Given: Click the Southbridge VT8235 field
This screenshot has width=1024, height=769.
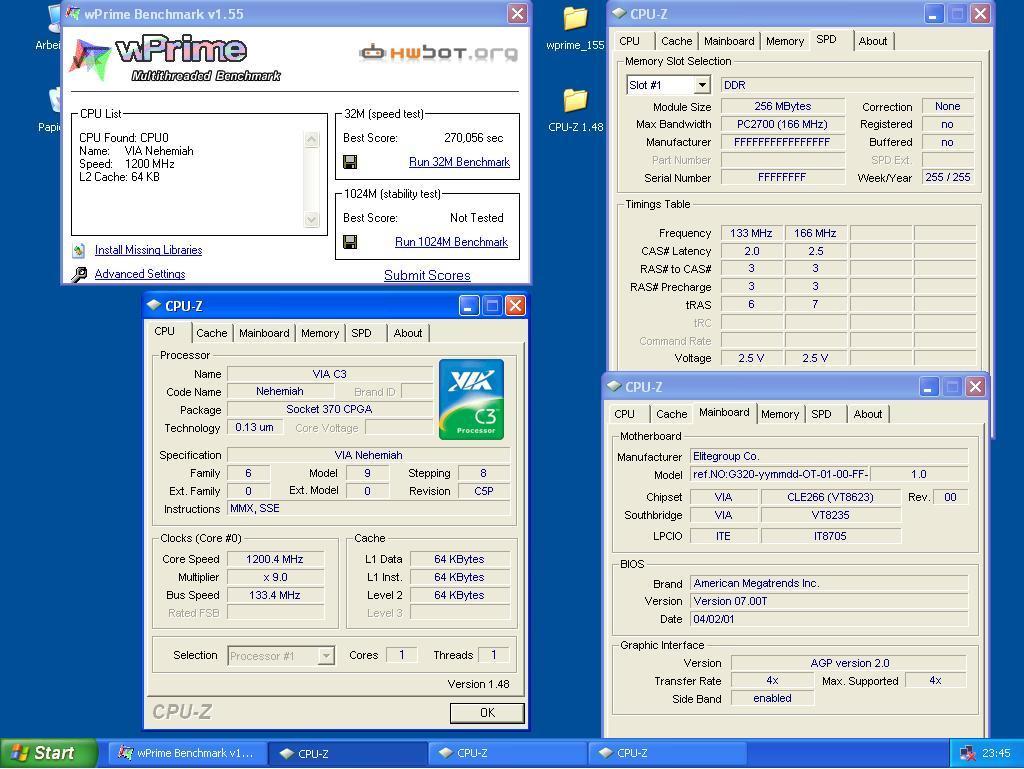Looking at the screenshot, I should click(831, 515).
